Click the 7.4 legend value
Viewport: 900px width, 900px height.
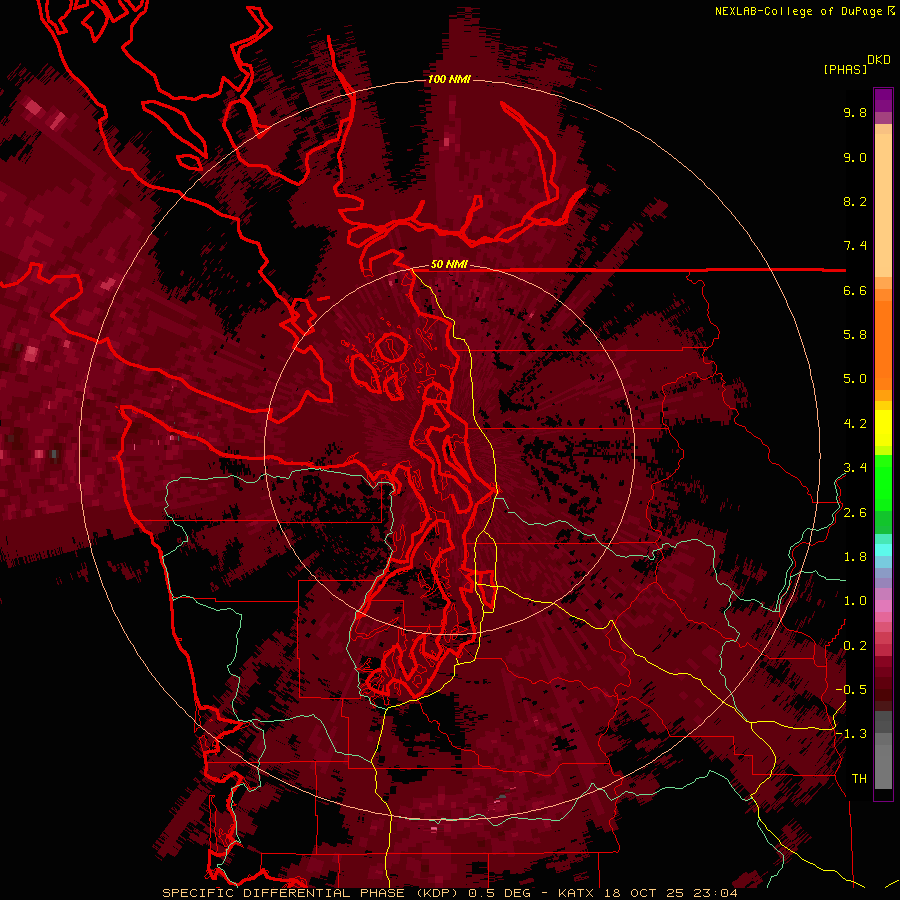(855, 246)
